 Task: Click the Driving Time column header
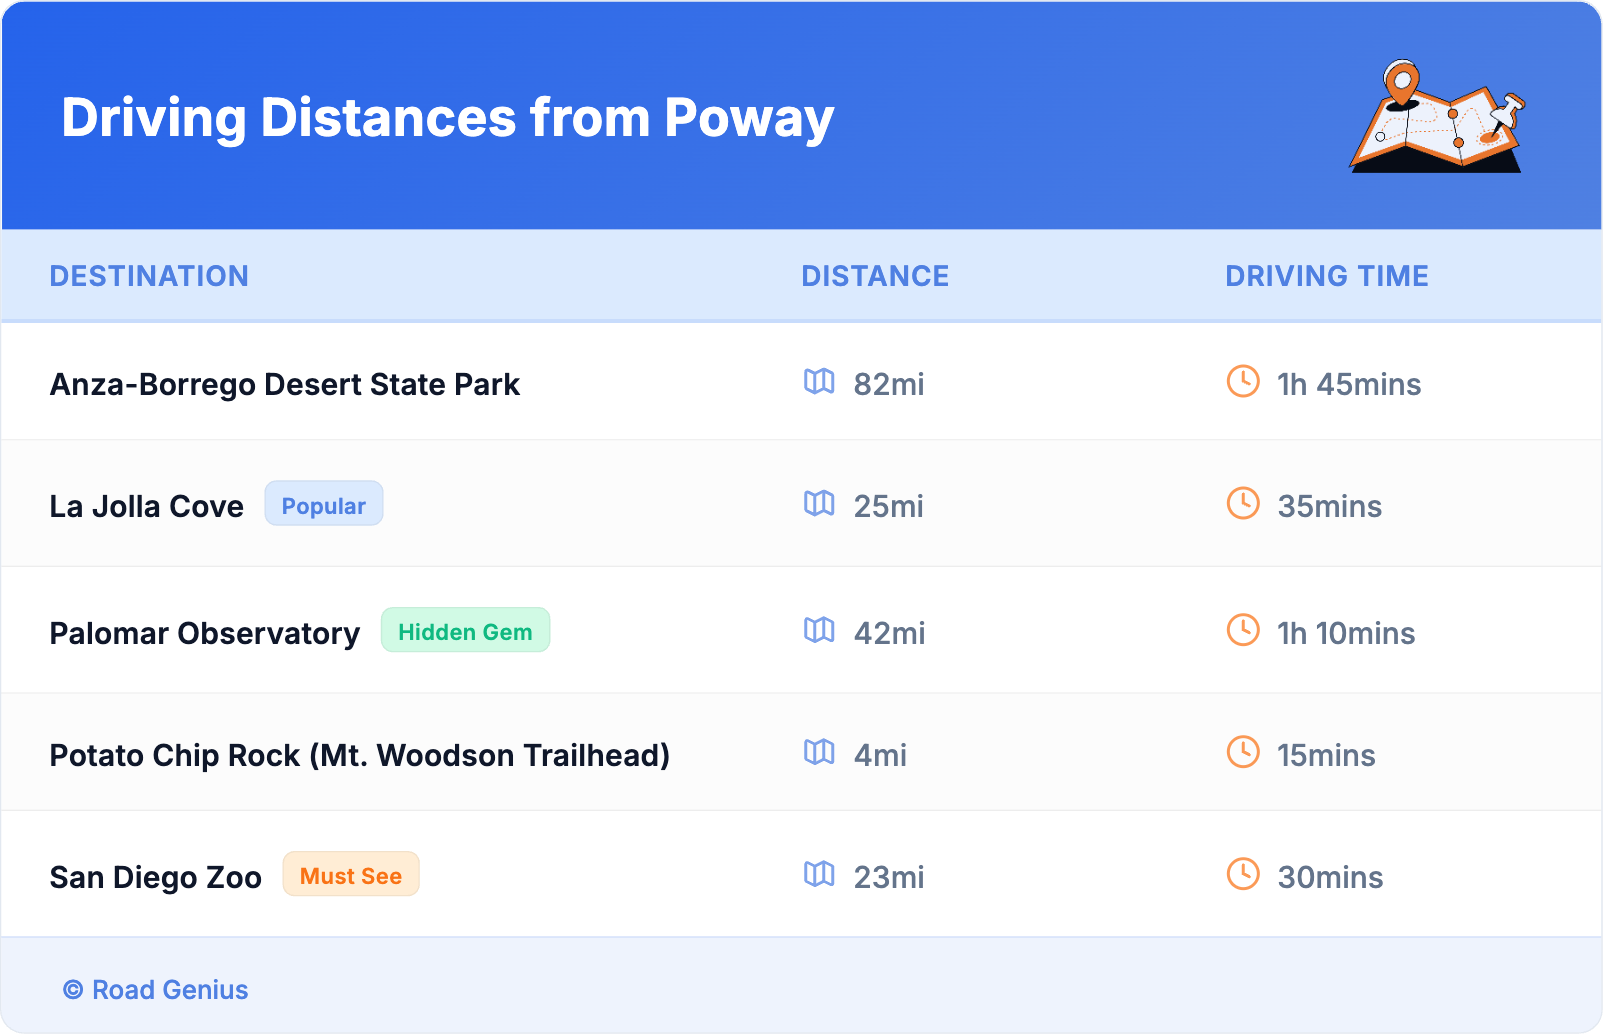tap(1327, 276)
